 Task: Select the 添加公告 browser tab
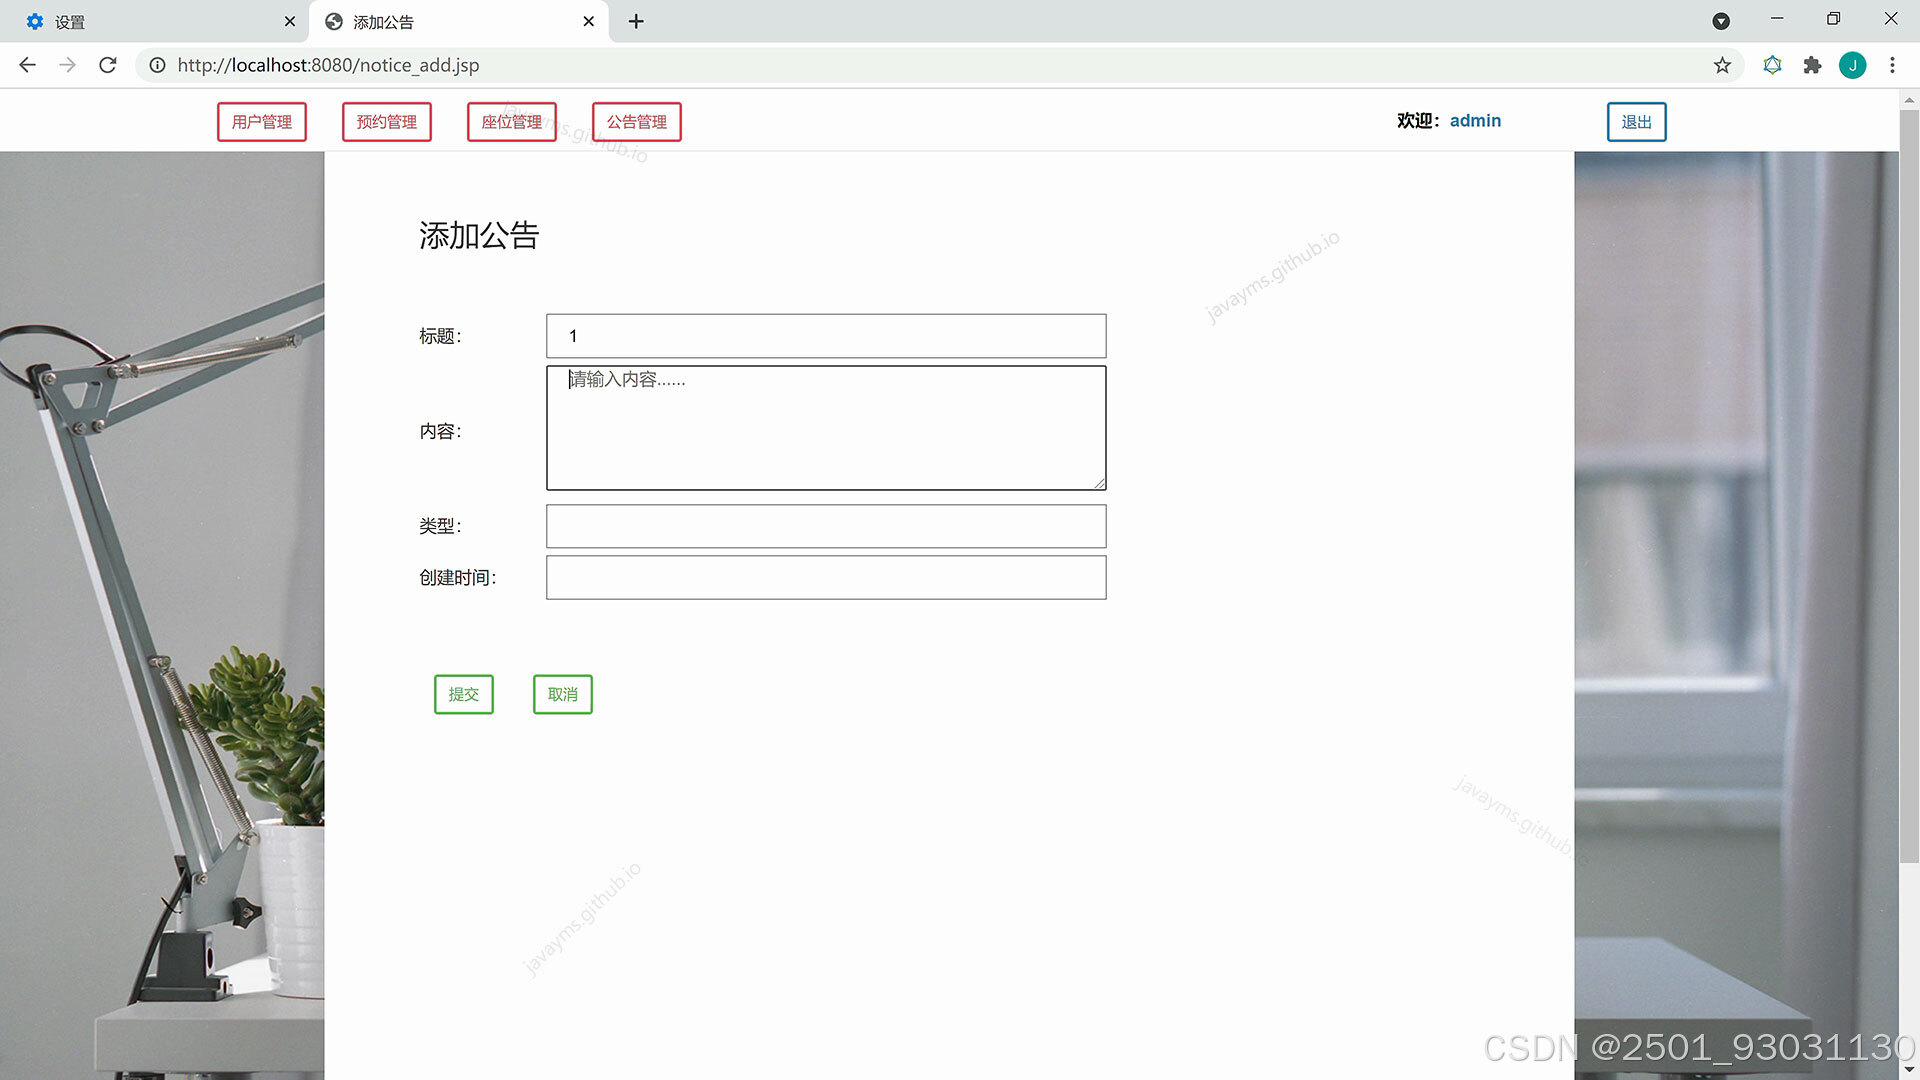click(x=459, y=21)
